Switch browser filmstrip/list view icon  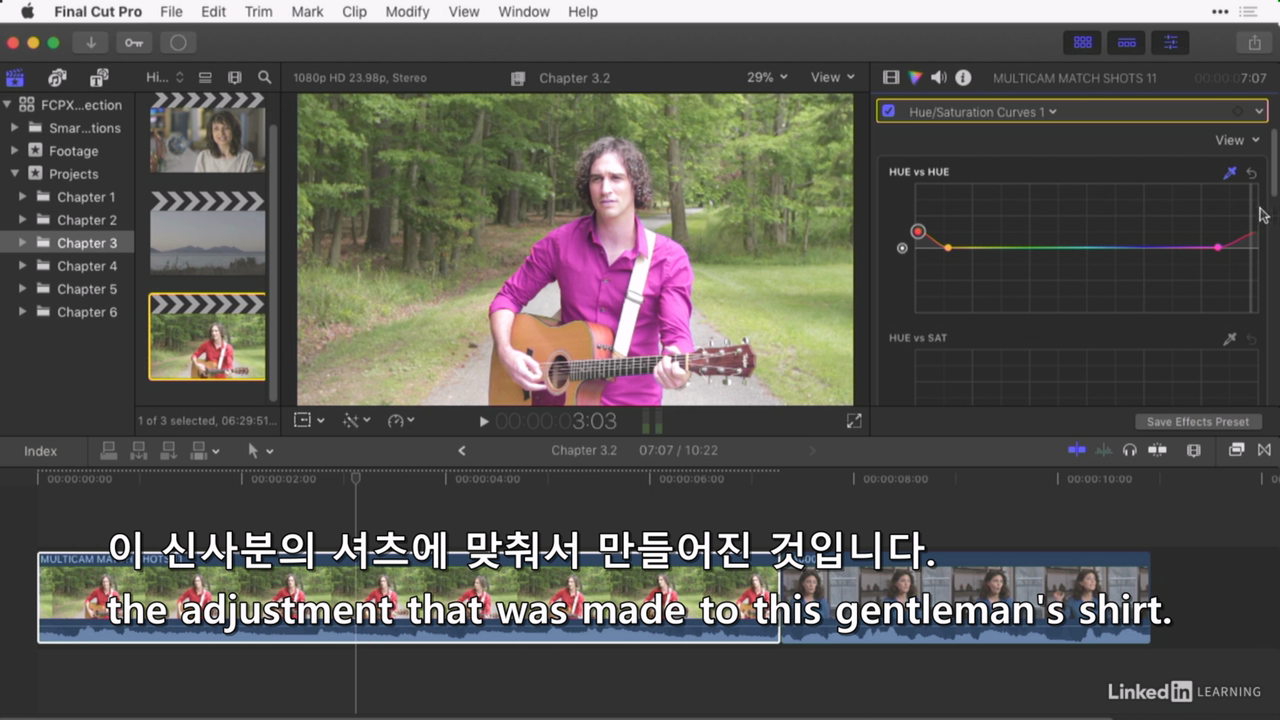[x=235, y=77]
